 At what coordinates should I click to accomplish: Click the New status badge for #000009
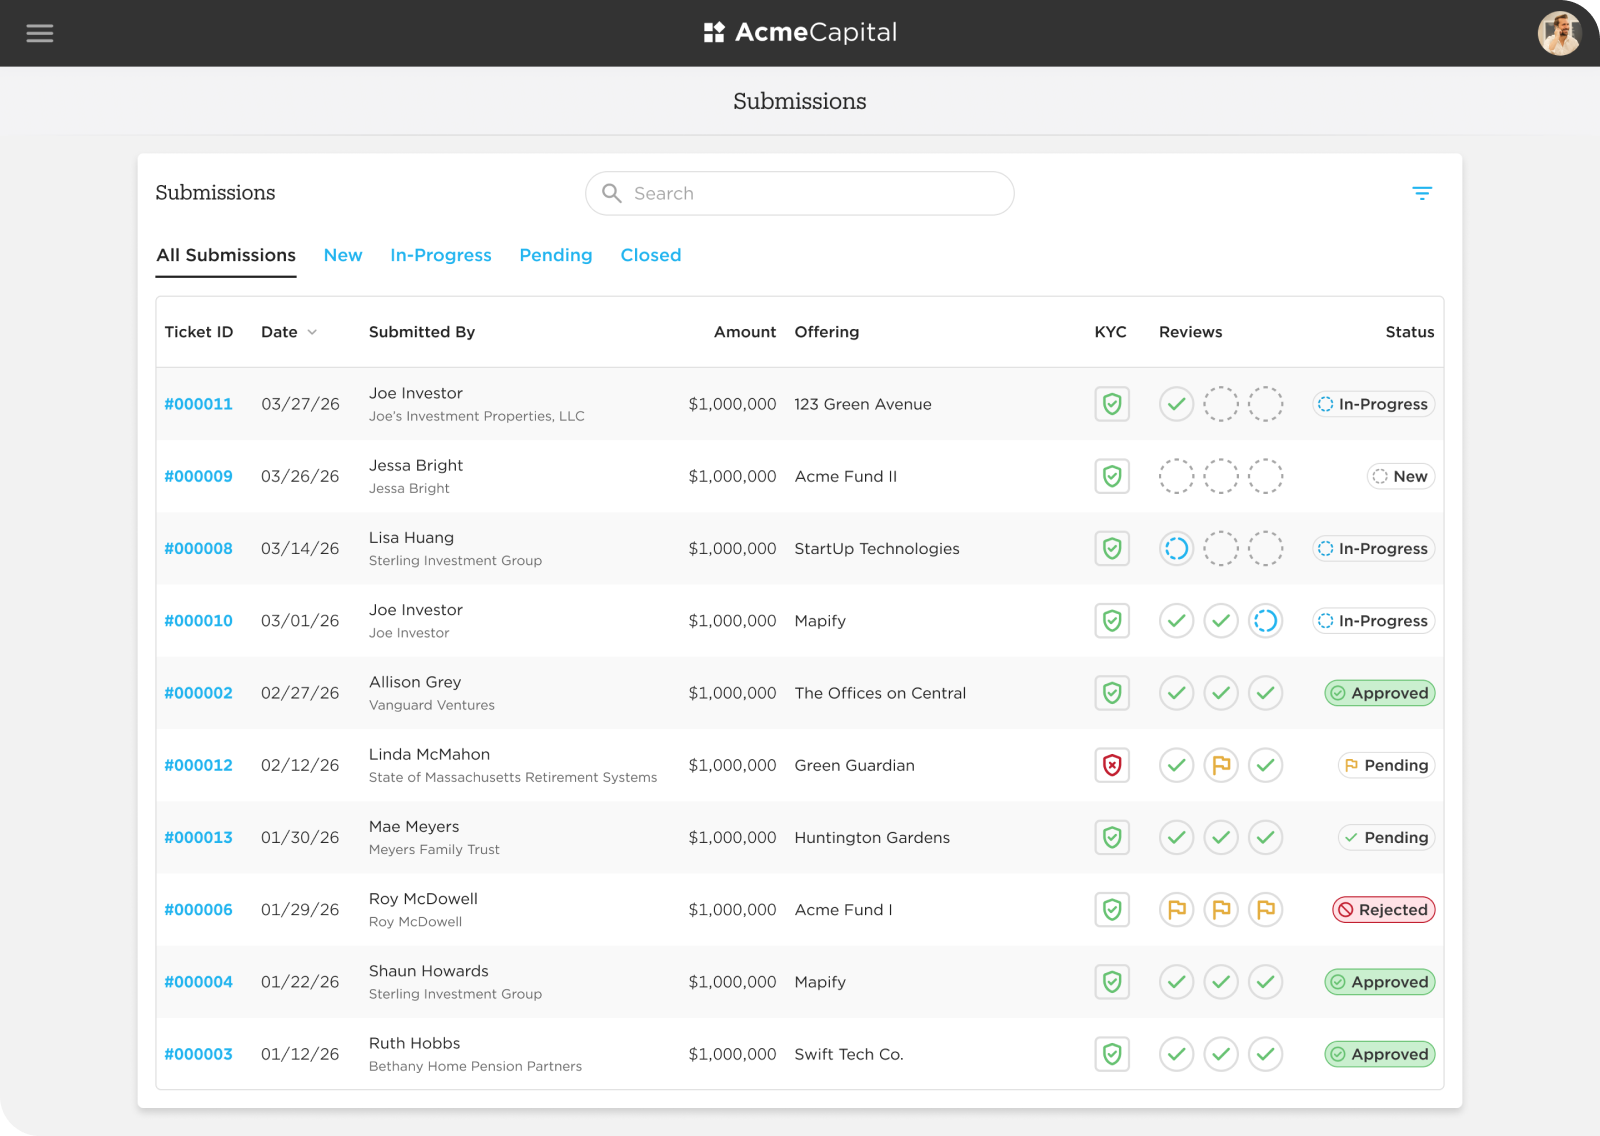pos(1401,476)
